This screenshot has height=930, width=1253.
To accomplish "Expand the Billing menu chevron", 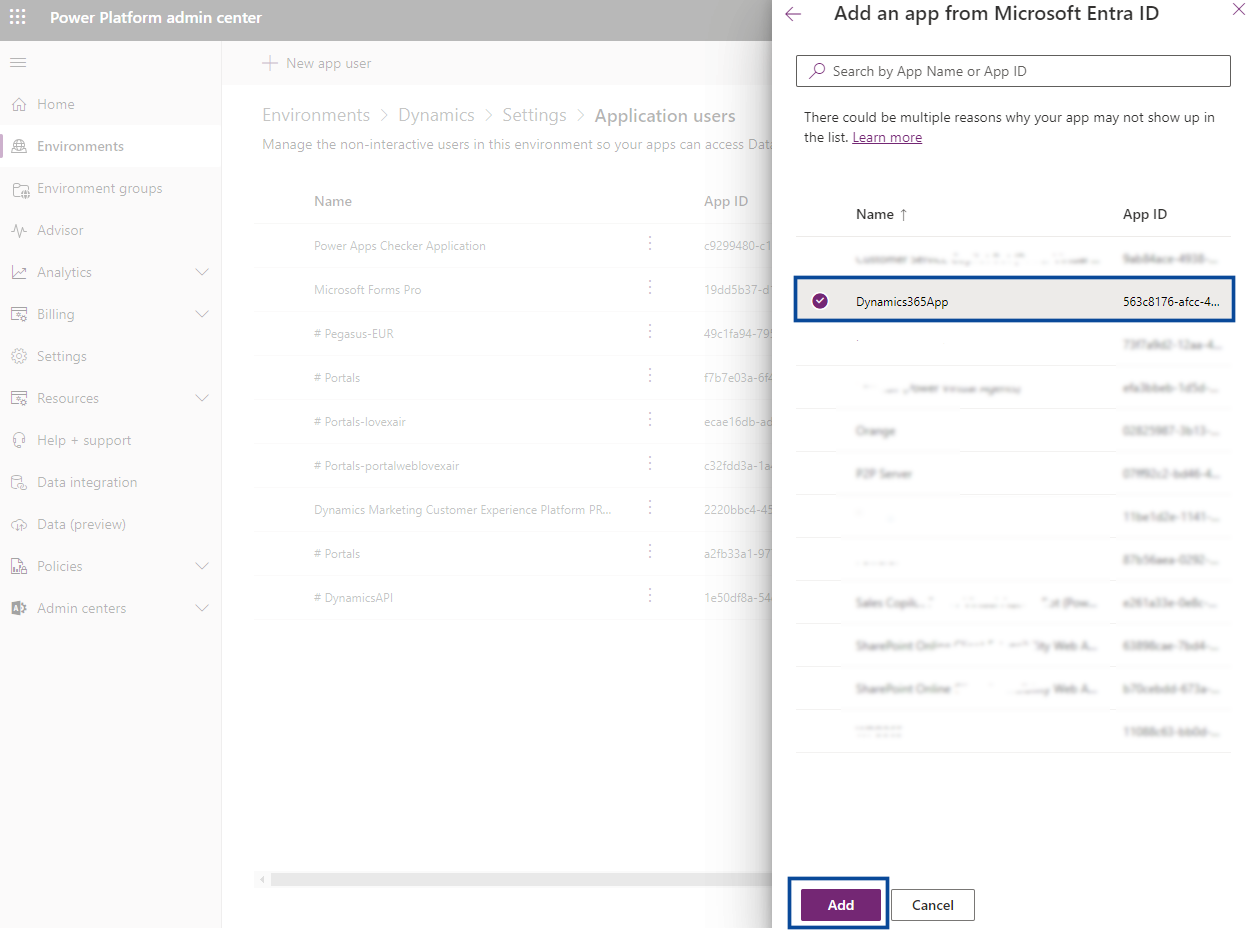I will click(x=202, y=314).
